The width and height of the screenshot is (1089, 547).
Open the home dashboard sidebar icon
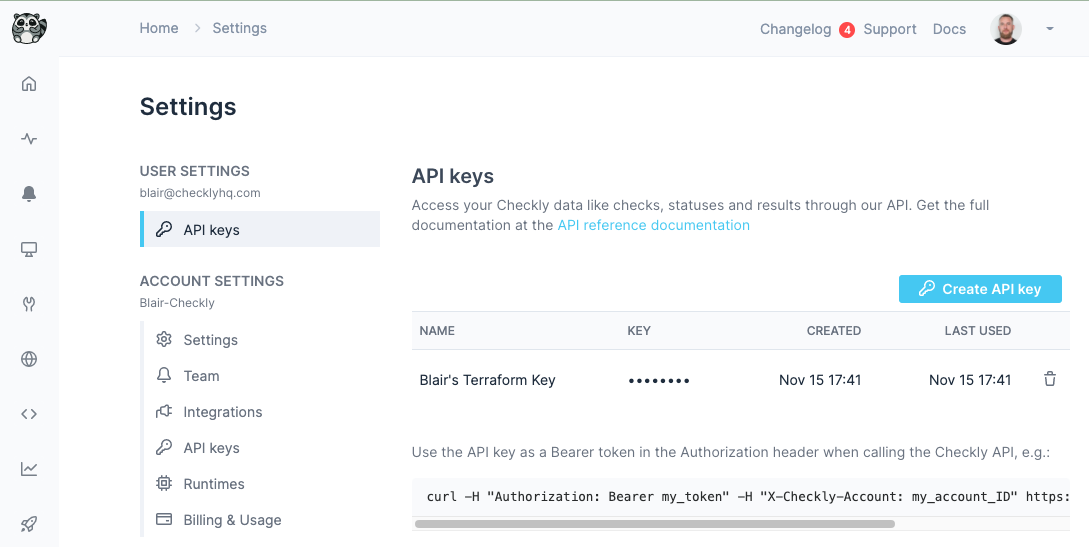pos(29,84)
